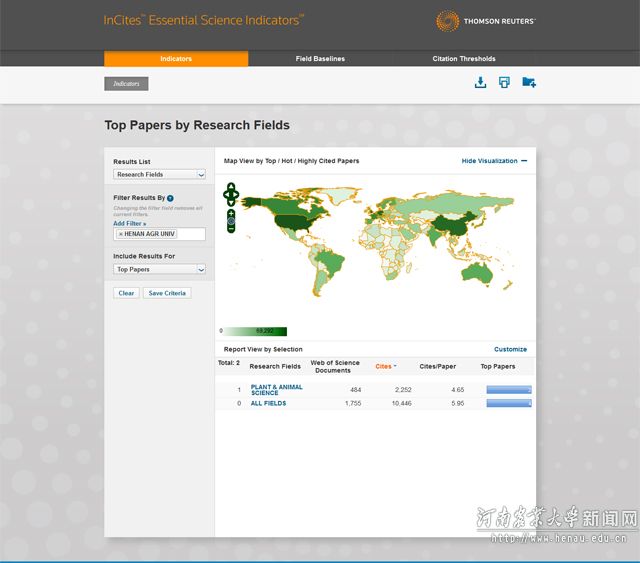
Task: Click the print icon
Action: tap(504, 82)
